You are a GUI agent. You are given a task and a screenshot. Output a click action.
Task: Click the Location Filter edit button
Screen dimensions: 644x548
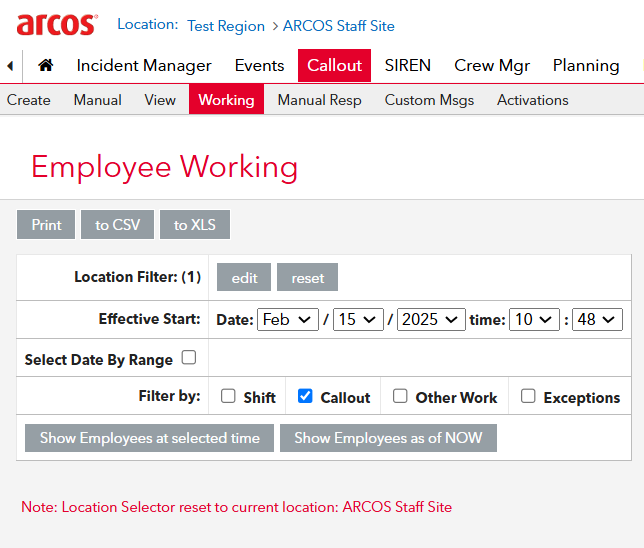click(245, 278)
